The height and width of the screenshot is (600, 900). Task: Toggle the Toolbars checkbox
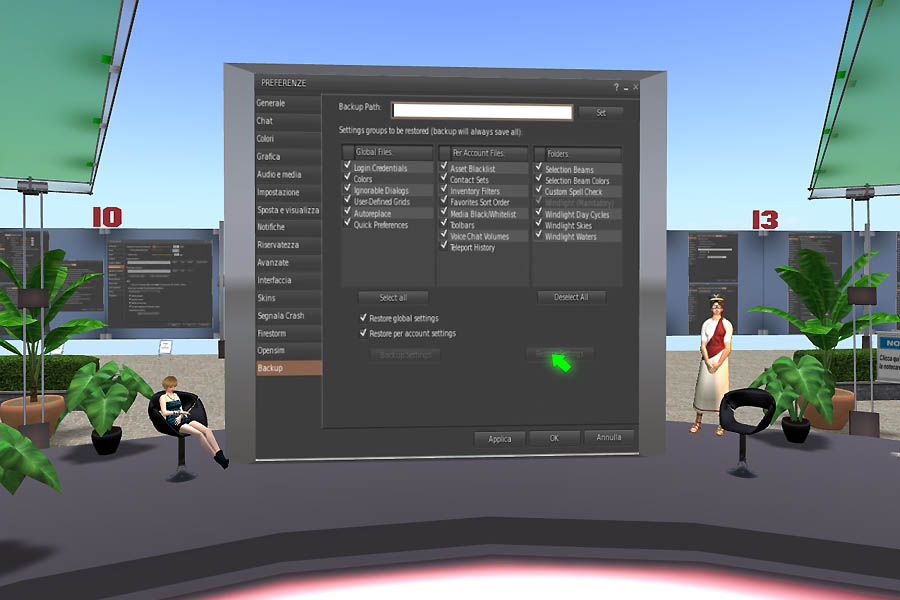point(444,224)
